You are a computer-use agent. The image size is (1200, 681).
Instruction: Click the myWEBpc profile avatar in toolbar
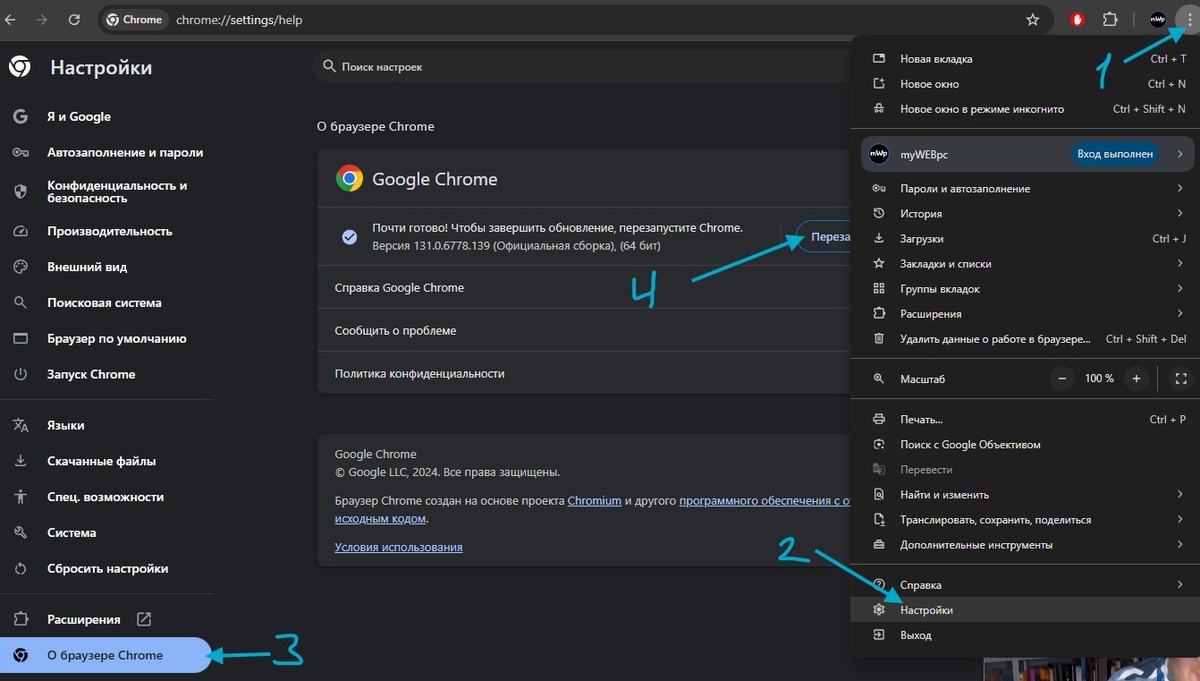[1157, 19]
